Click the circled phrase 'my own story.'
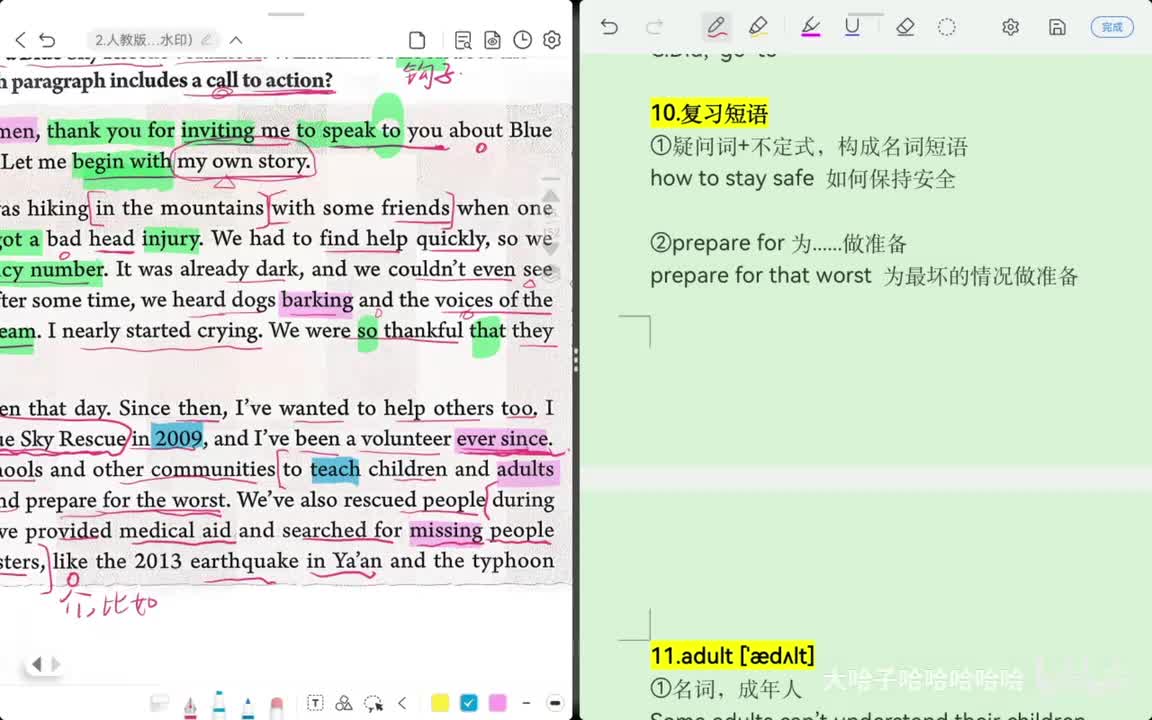The image size is (1152, 720). point(243,162)
